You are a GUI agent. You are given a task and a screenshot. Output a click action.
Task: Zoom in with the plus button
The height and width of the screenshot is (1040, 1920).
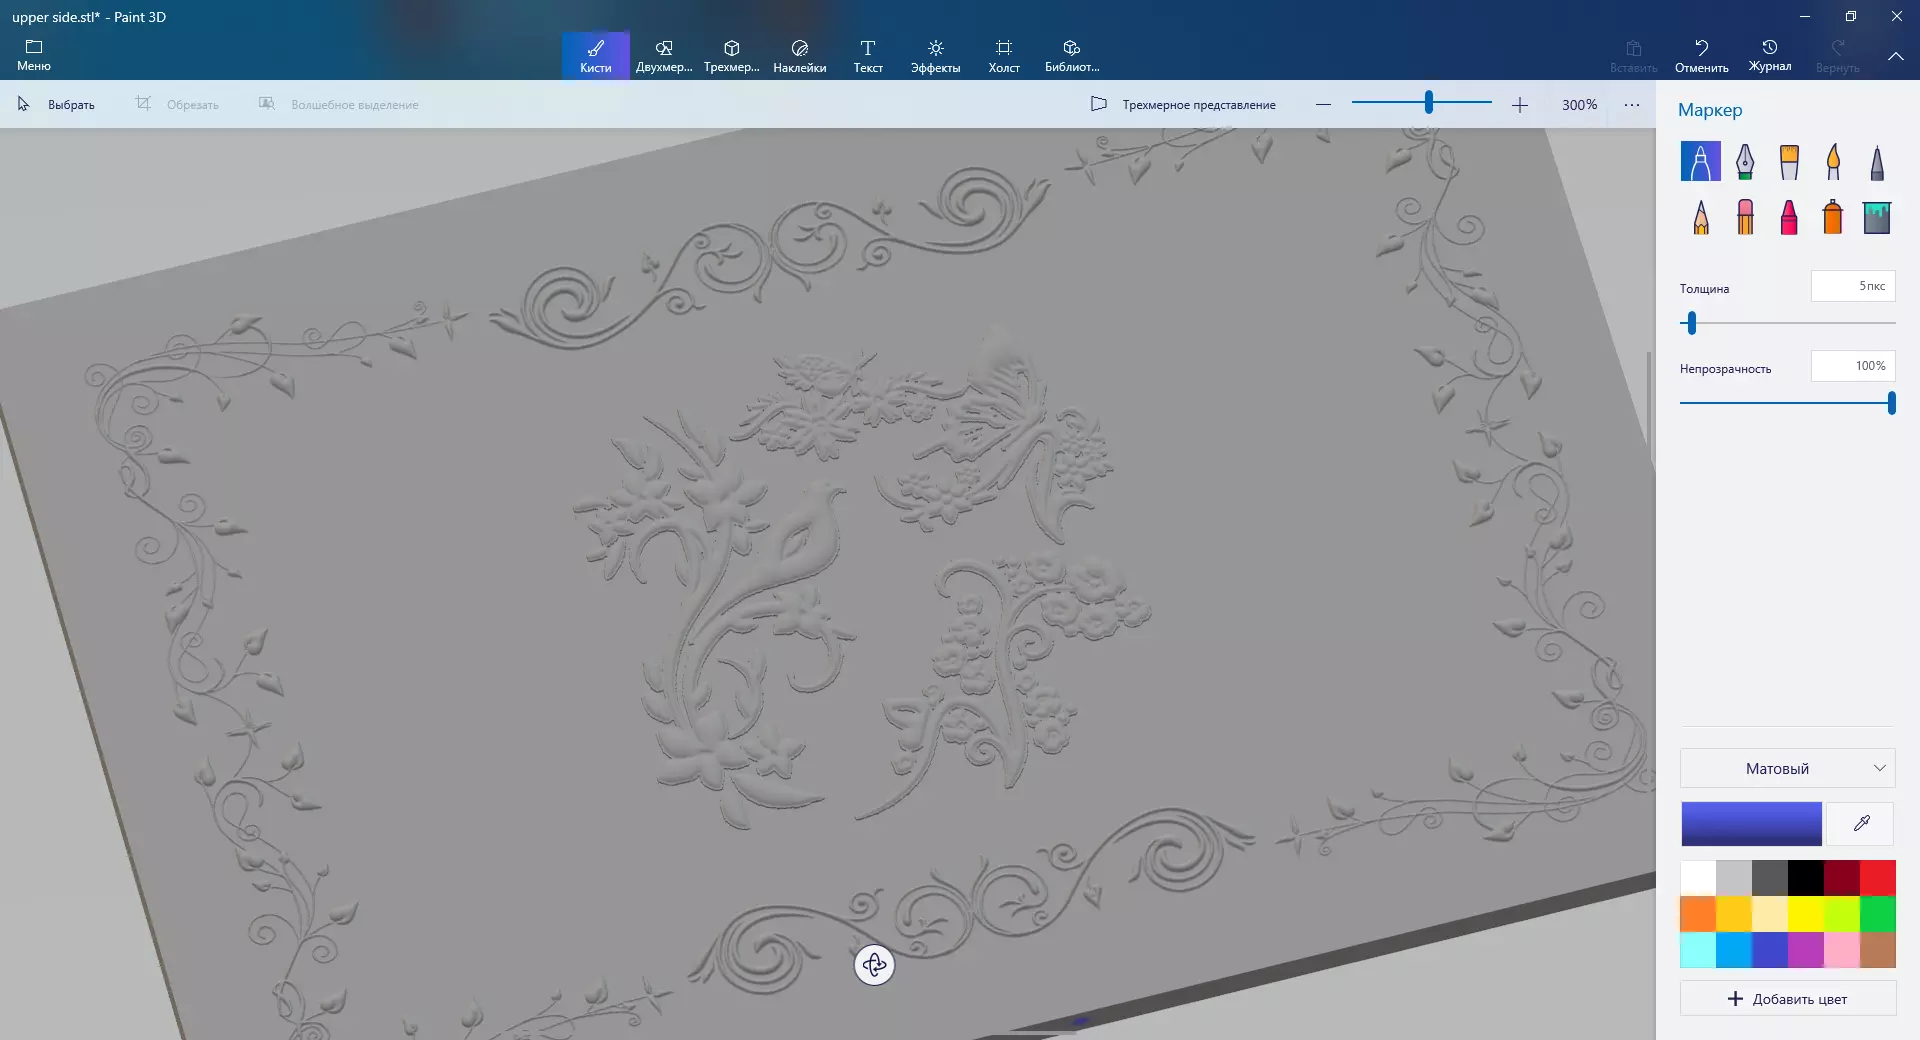(1520, 104)
